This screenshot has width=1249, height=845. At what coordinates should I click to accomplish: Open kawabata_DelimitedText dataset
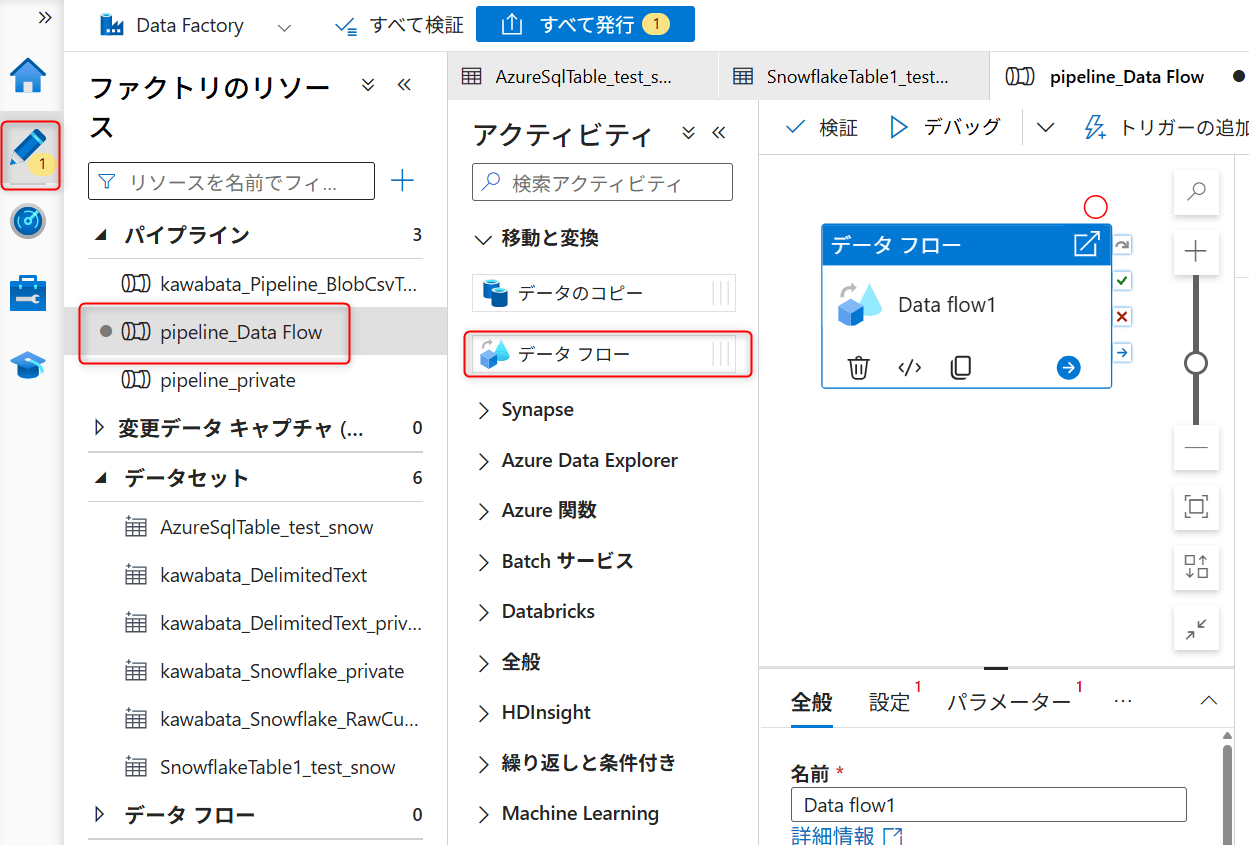click(263, 575)
